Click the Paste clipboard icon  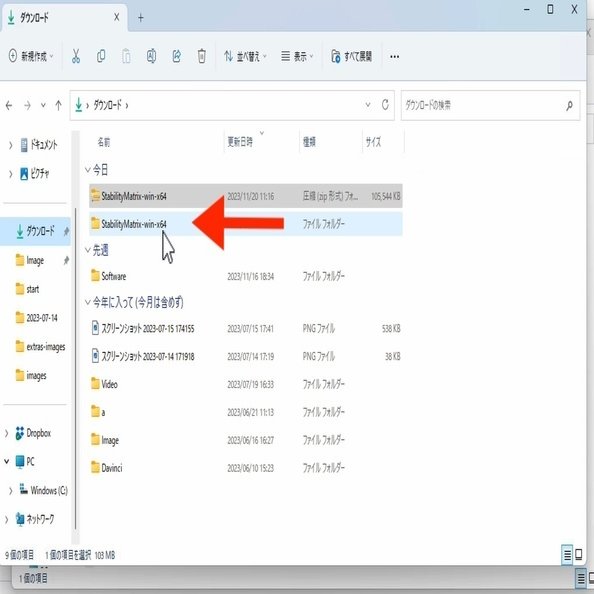tap(126, 56)
